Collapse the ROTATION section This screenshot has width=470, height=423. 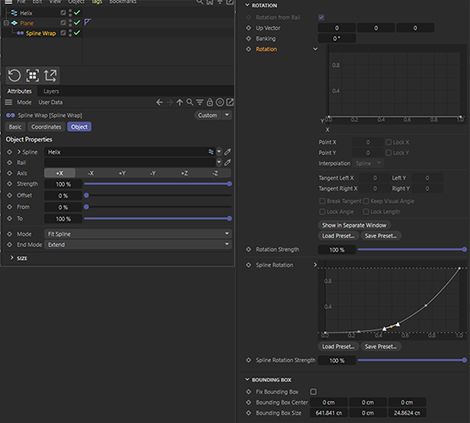click(247, 5)
